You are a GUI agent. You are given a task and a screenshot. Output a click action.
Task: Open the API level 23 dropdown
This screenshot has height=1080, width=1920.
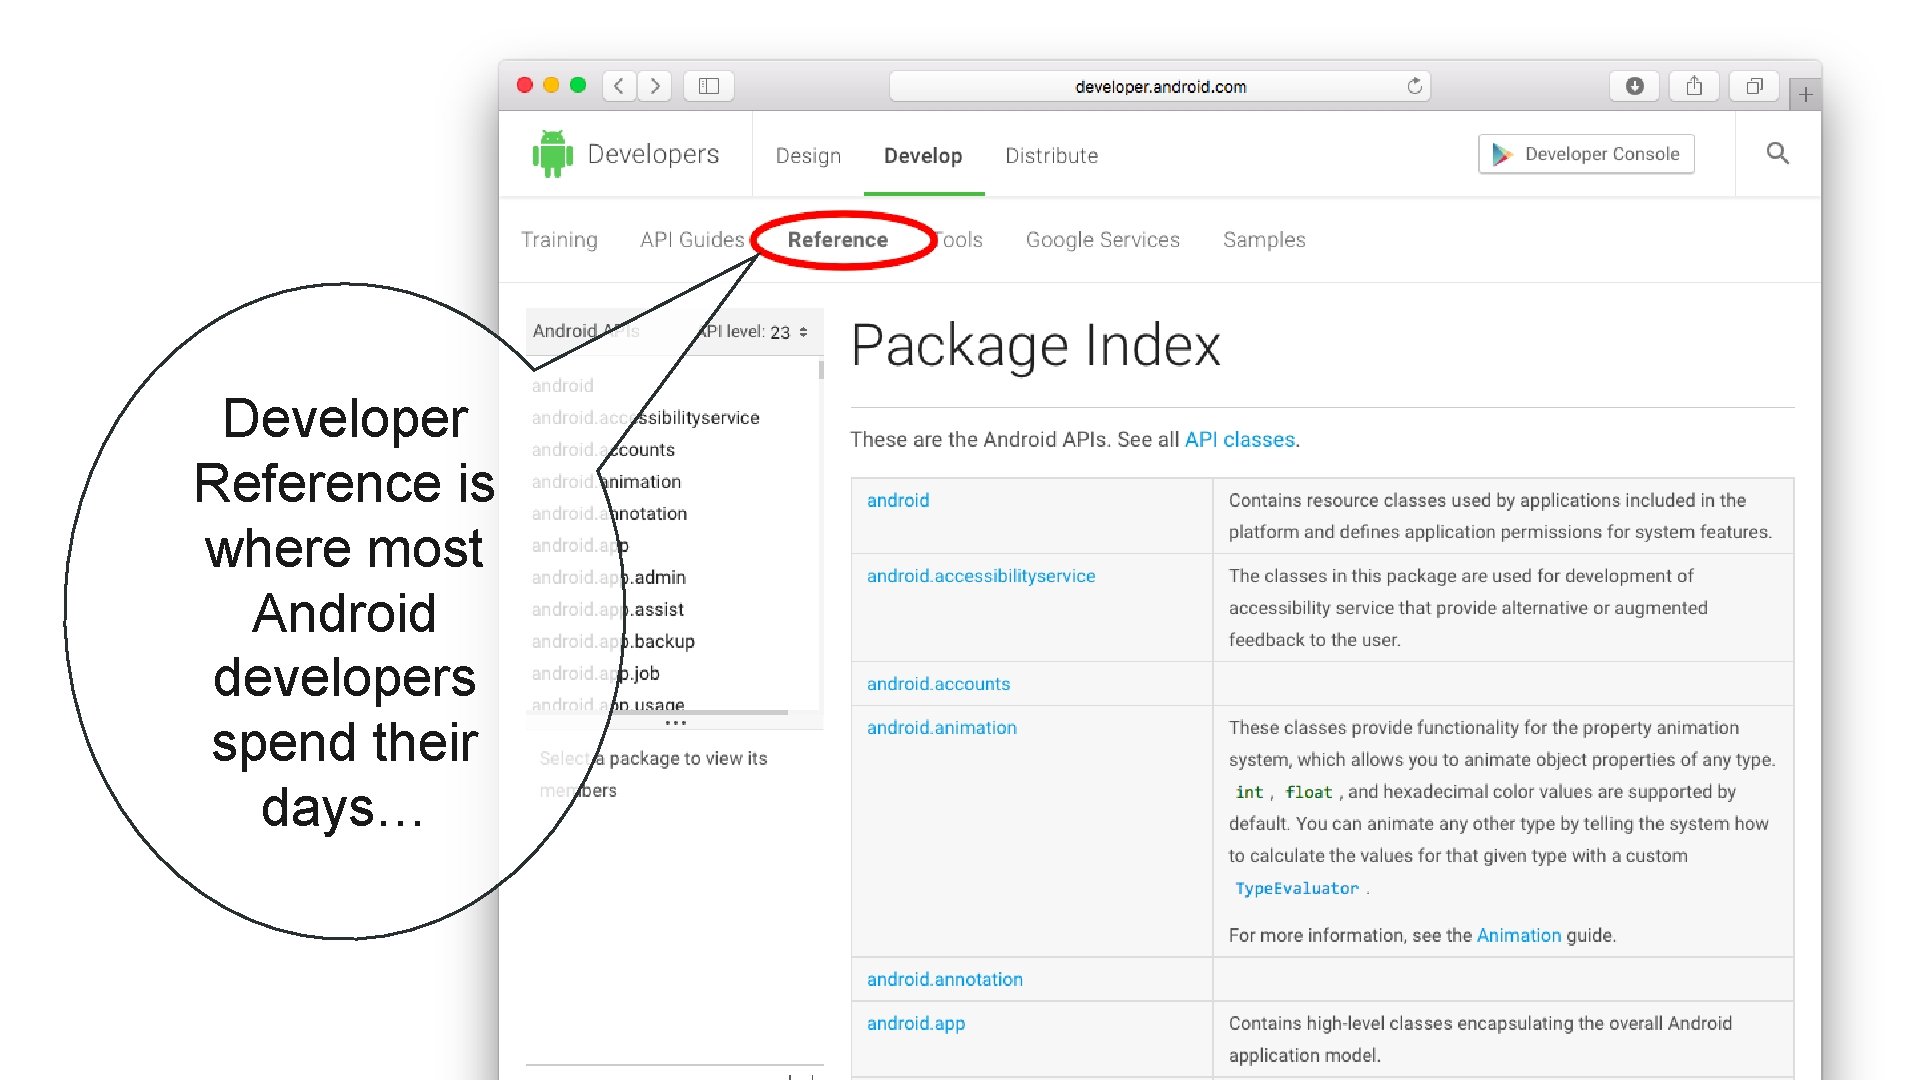click(788, 332)
